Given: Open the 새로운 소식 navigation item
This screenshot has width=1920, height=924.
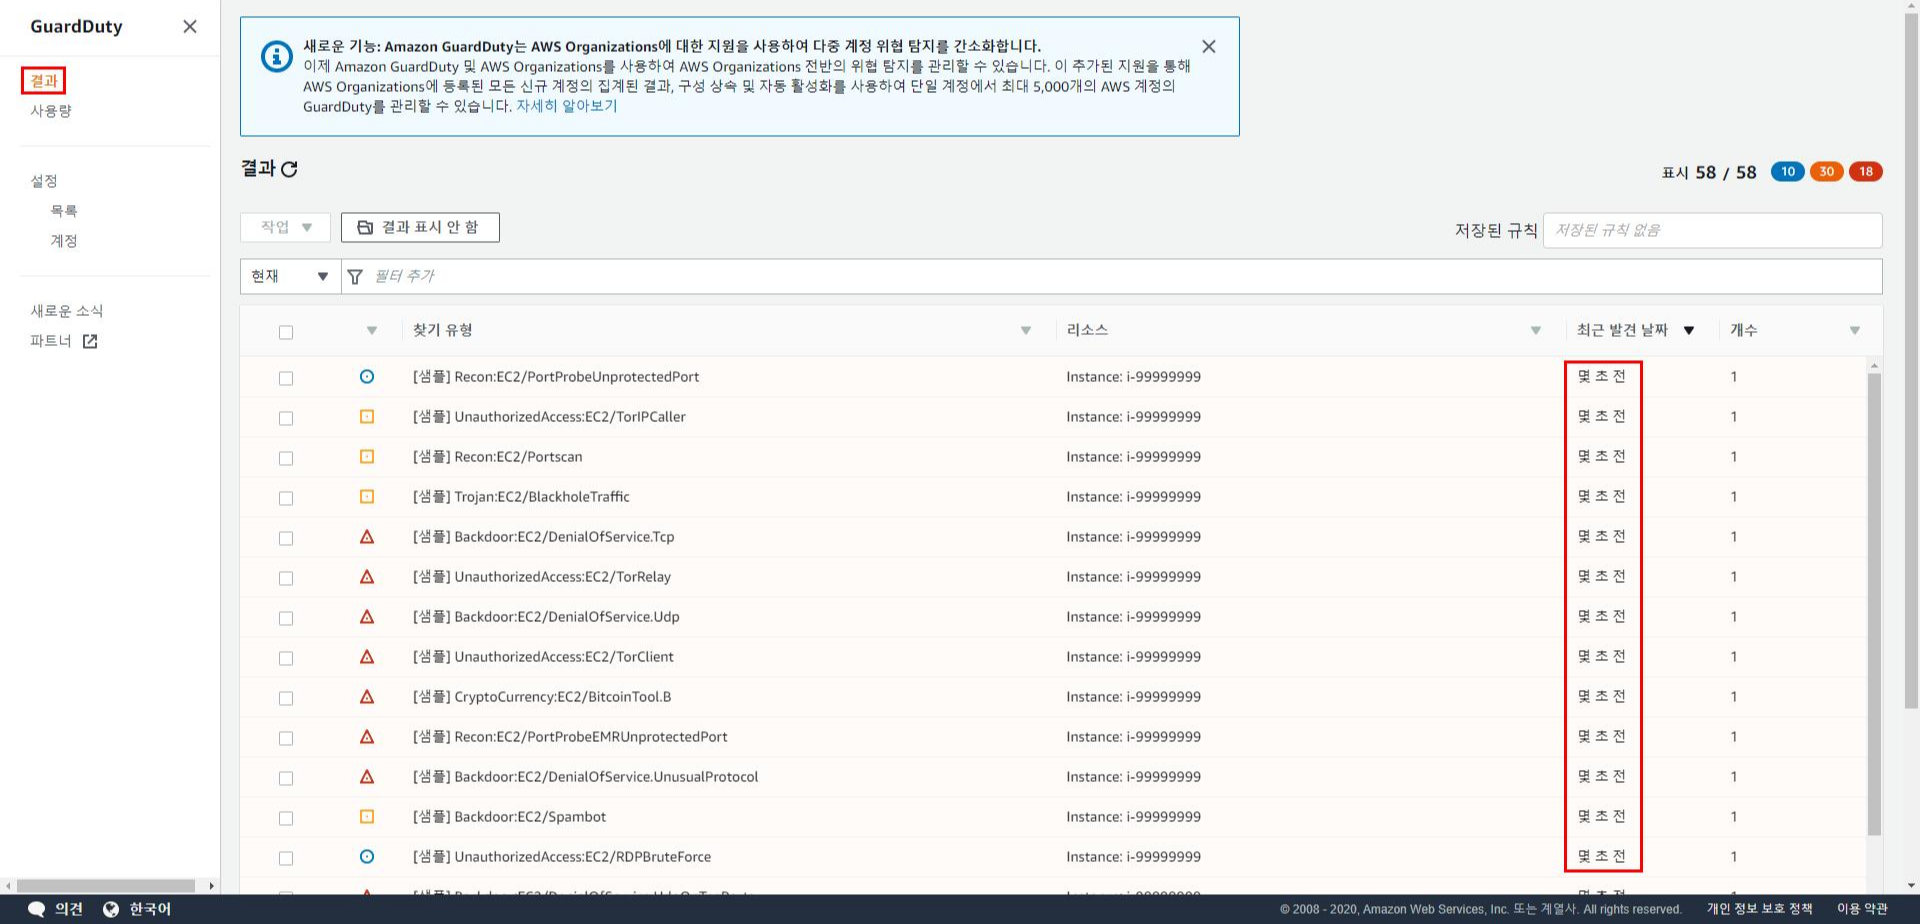Looking at the screenshot, I should (x=67, y=311).
